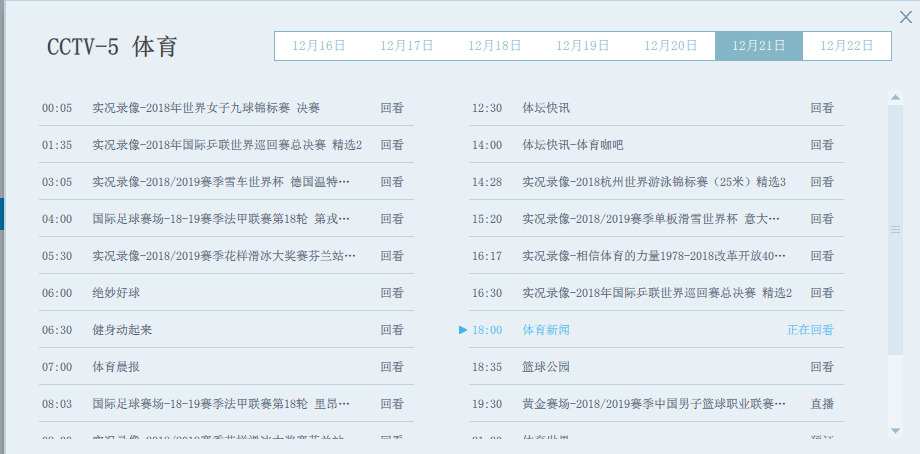920x454 pixels.
Task: Click the scrollbar down arrow
Action: [895, 431]
